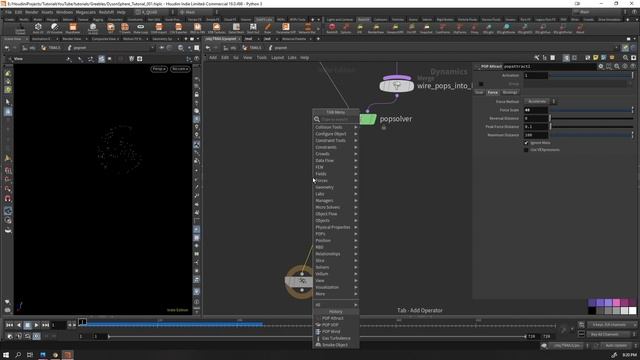Add a new pane tab beside Material Palette
Viewport: 640px width, 360px height.
pyautogui.click(x=318, y=39)
